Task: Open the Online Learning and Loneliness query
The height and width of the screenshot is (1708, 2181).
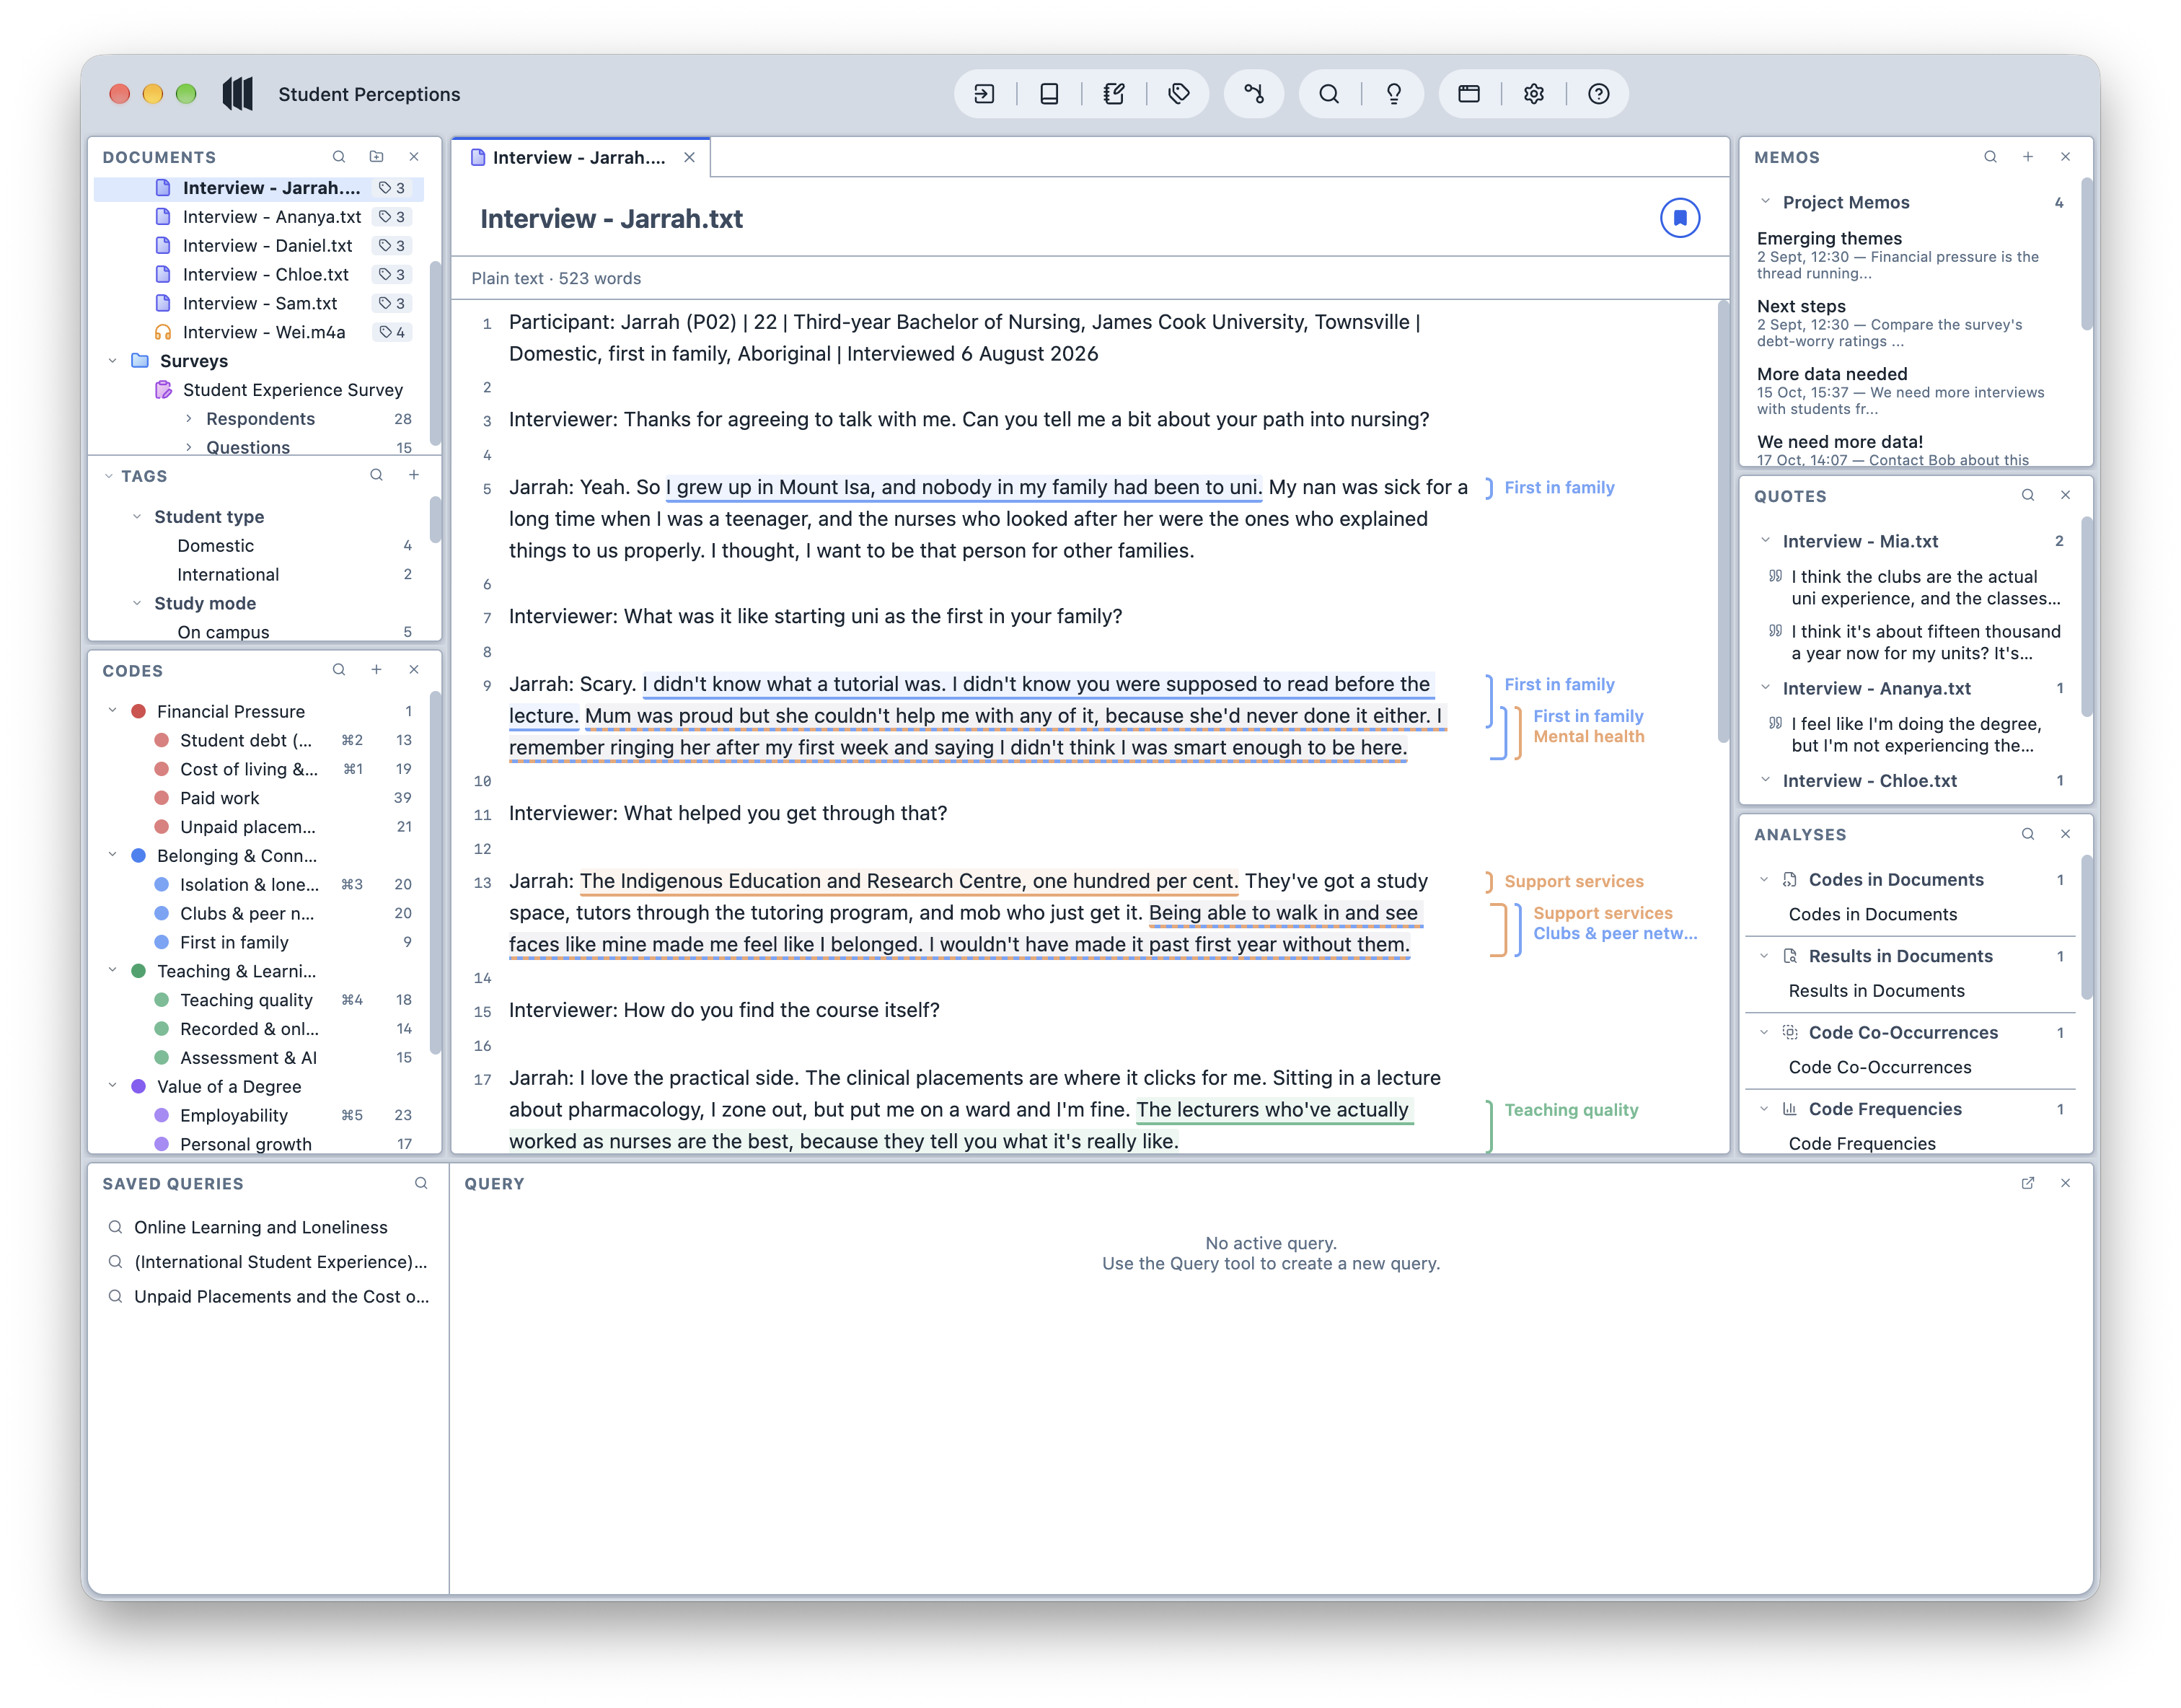Action: [x=260, y=1227]
